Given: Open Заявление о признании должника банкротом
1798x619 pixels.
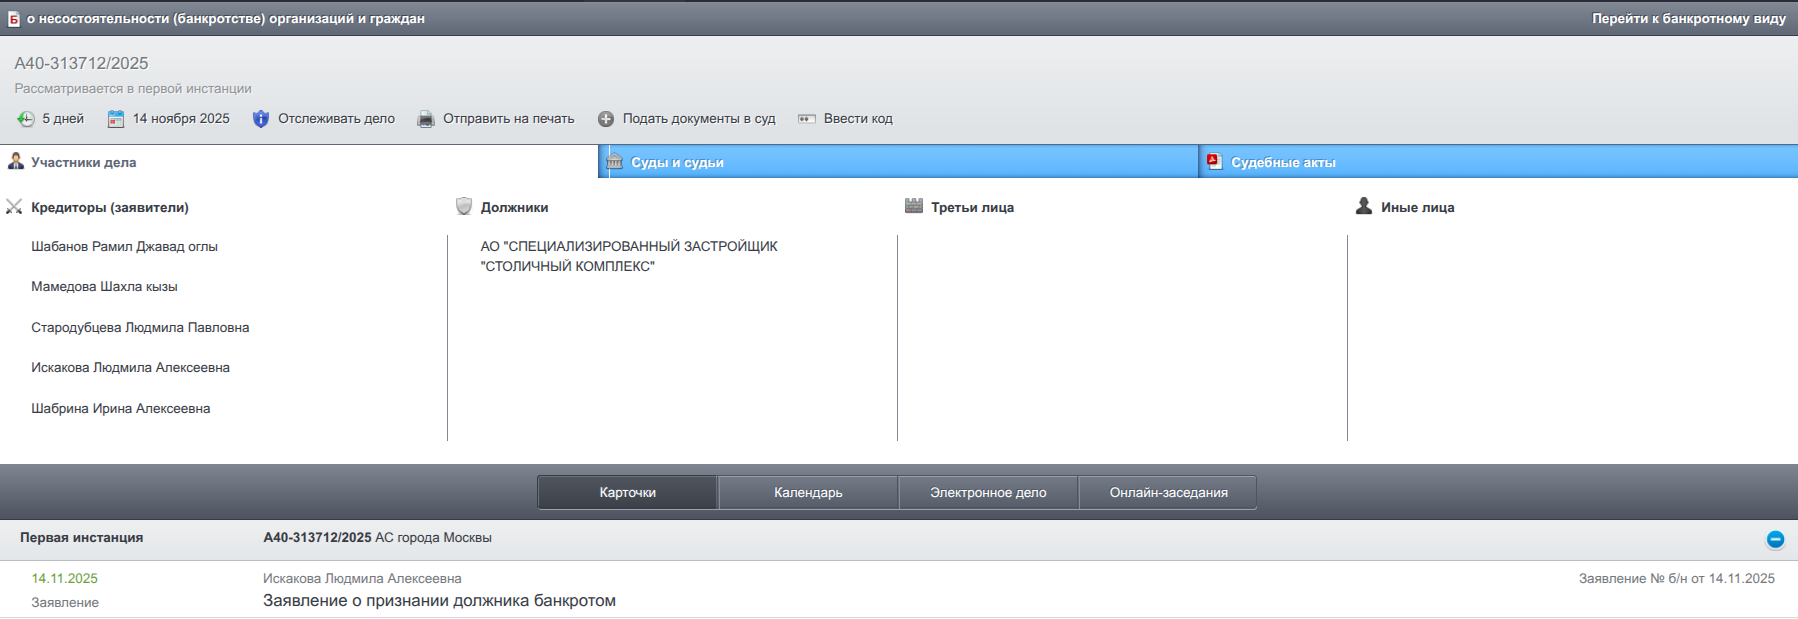Looking at the screenshot, I should pos(439,600).
